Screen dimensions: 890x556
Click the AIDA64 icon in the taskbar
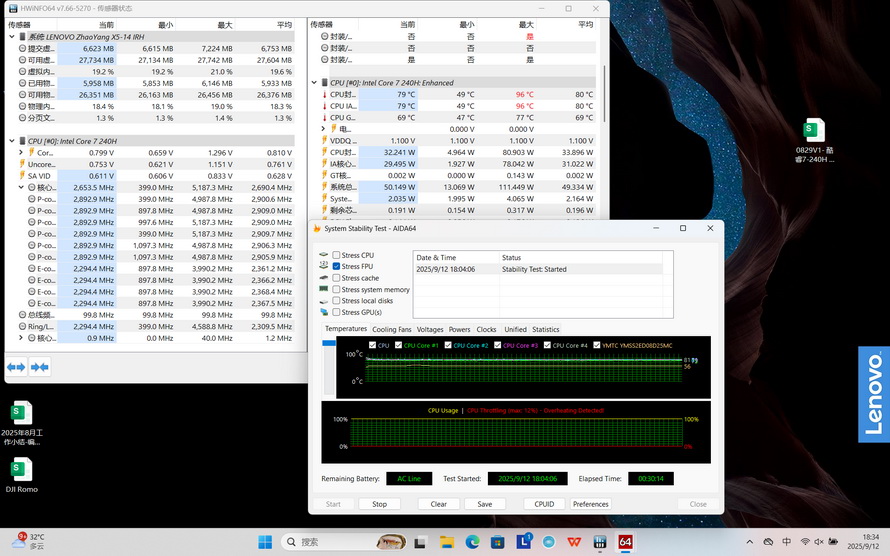(625, 542)
